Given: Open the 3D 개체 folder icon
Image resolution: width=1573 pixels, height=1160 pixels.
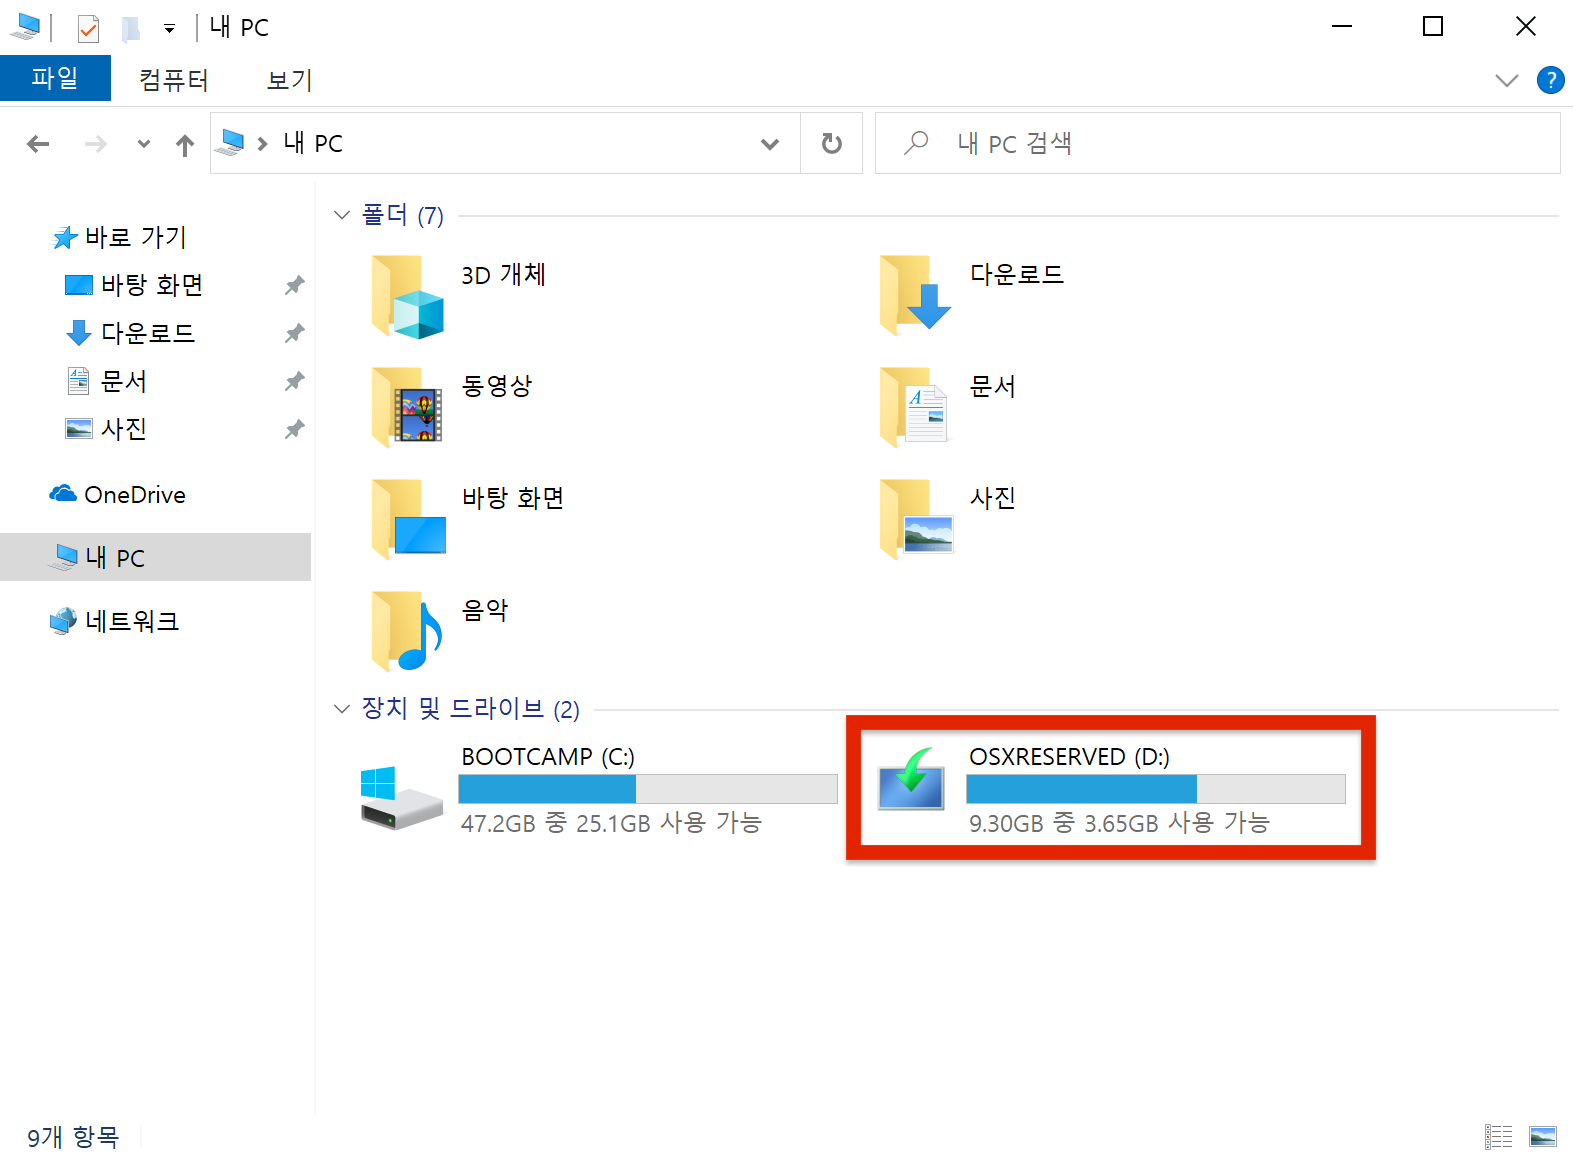Looking at the screenshot, I should tap(407, 297).
